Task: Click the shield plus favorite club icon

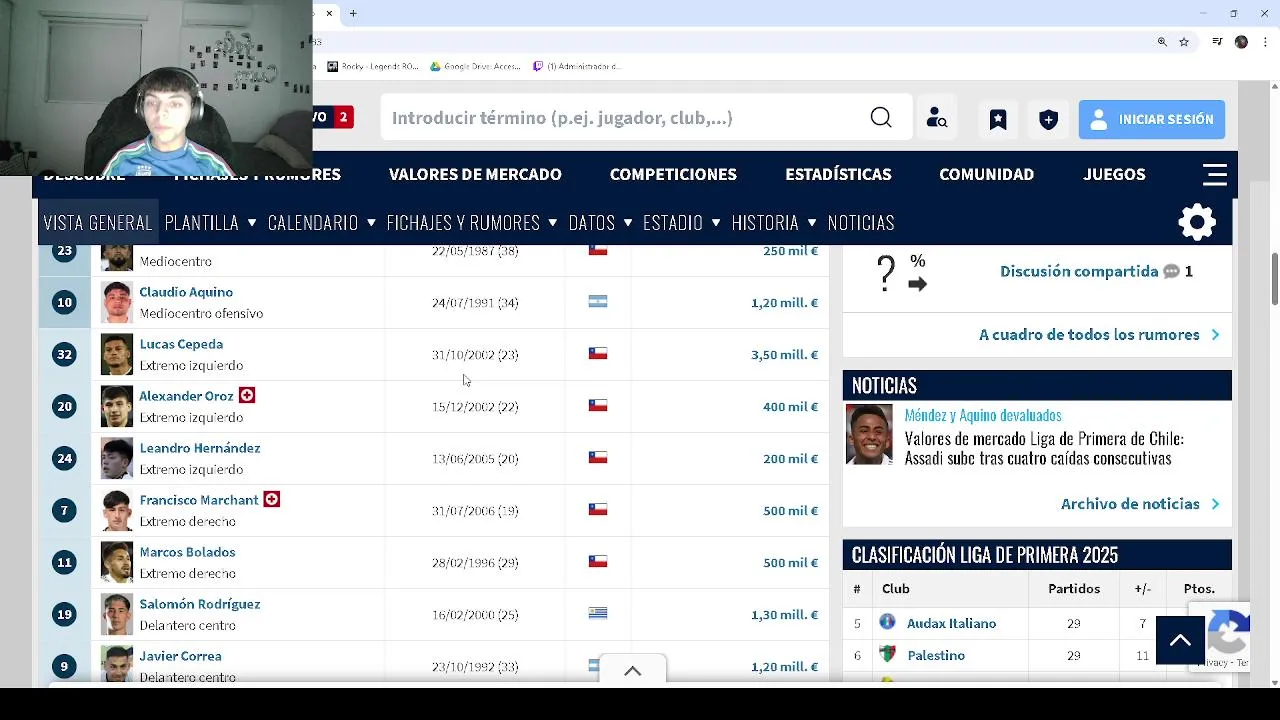Action: [x=1048, y=119]
